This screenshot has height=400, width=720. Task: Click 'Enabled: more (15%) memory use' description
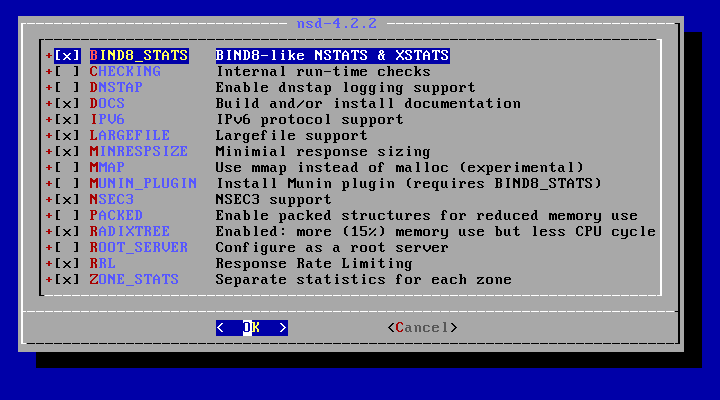(436, 231)
